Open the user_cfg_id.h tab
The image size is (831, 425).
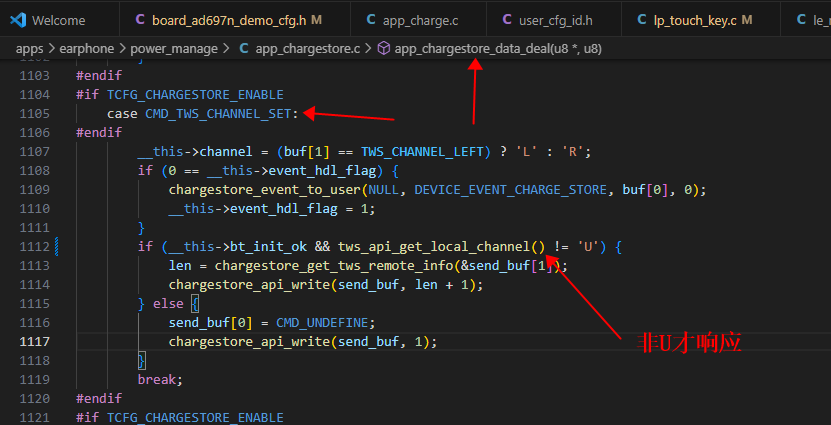point(554,20)
